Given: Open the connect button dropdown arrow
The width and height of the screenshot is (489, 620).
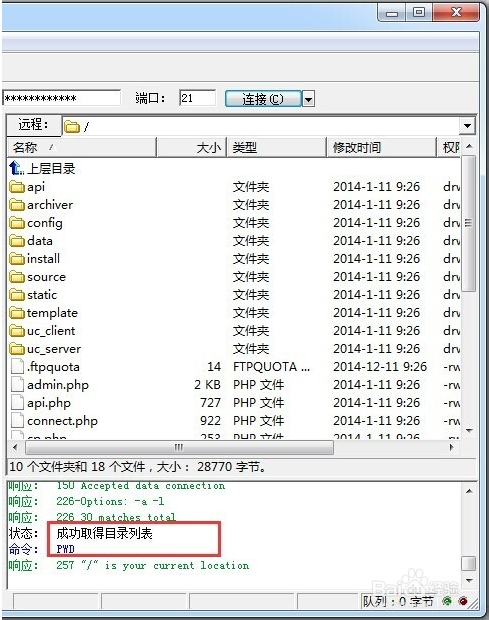Looking at the screenshot, I should coord(308,99).
